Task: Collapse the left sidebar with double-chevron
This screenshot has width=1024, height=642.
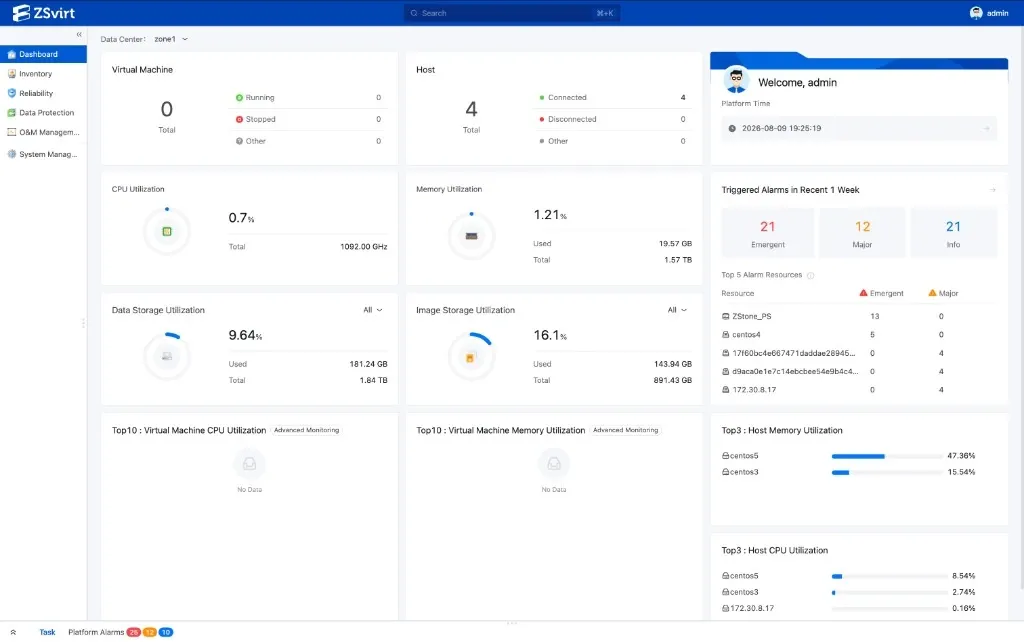Action: 79,35
